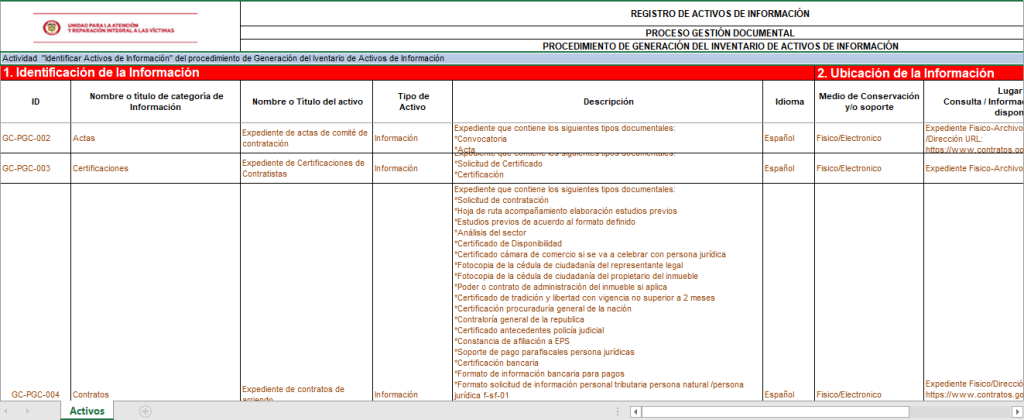1024x420 pixels.
Task: Click the 'Idioma' column header
Action: coord(788,102)
